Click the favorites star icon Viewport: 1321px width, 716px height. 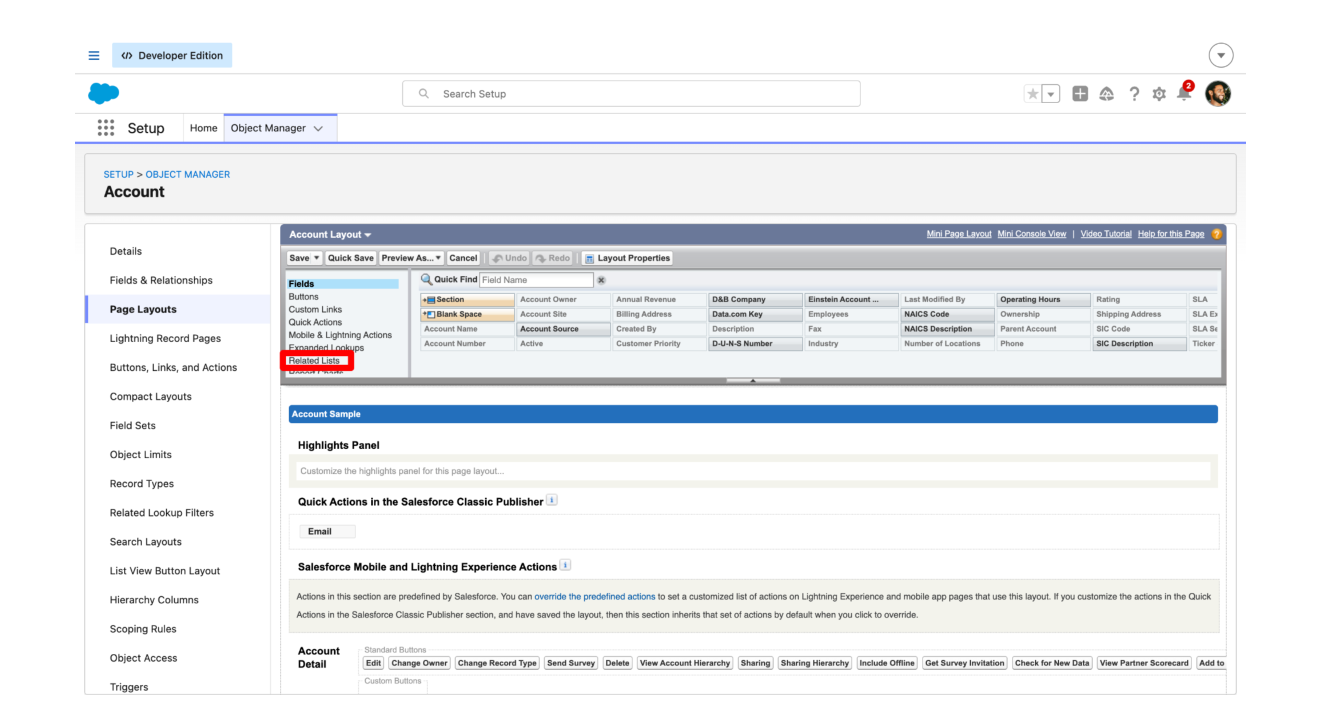(1034, 93)
